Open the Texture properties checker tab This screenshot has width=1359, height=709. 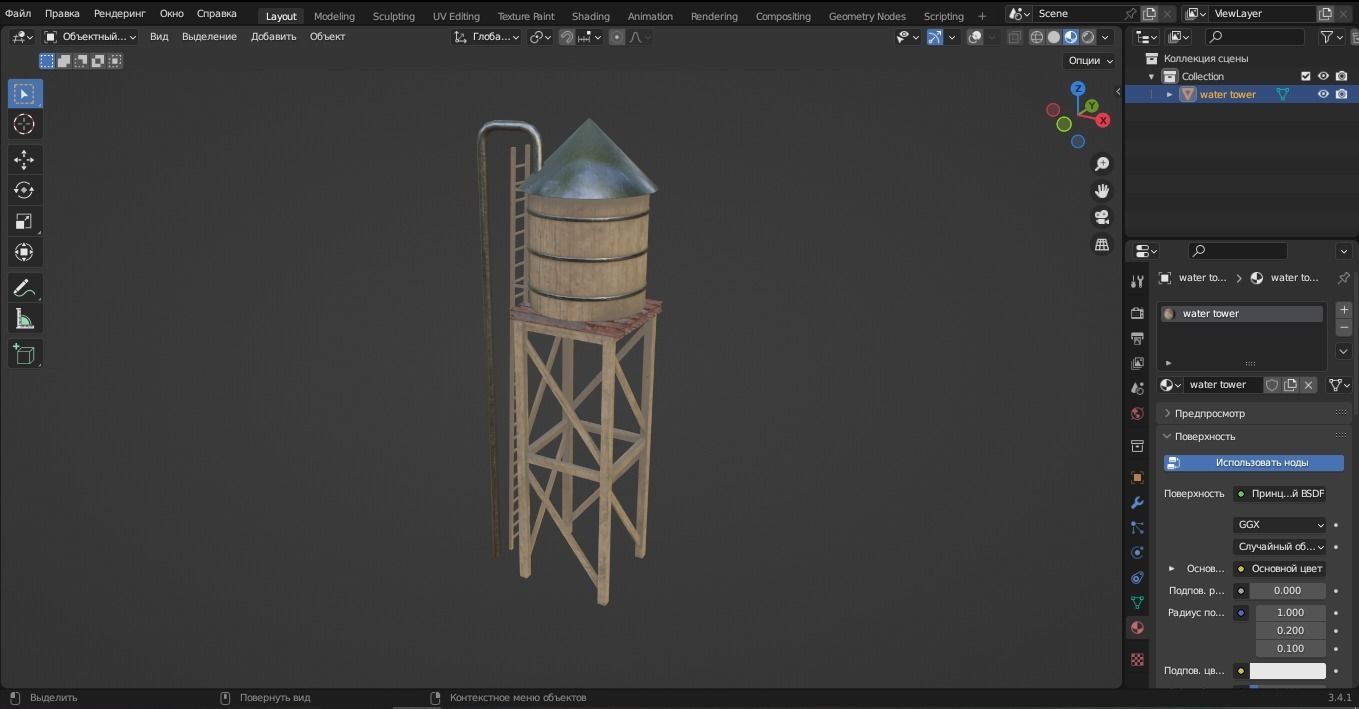1137,659
